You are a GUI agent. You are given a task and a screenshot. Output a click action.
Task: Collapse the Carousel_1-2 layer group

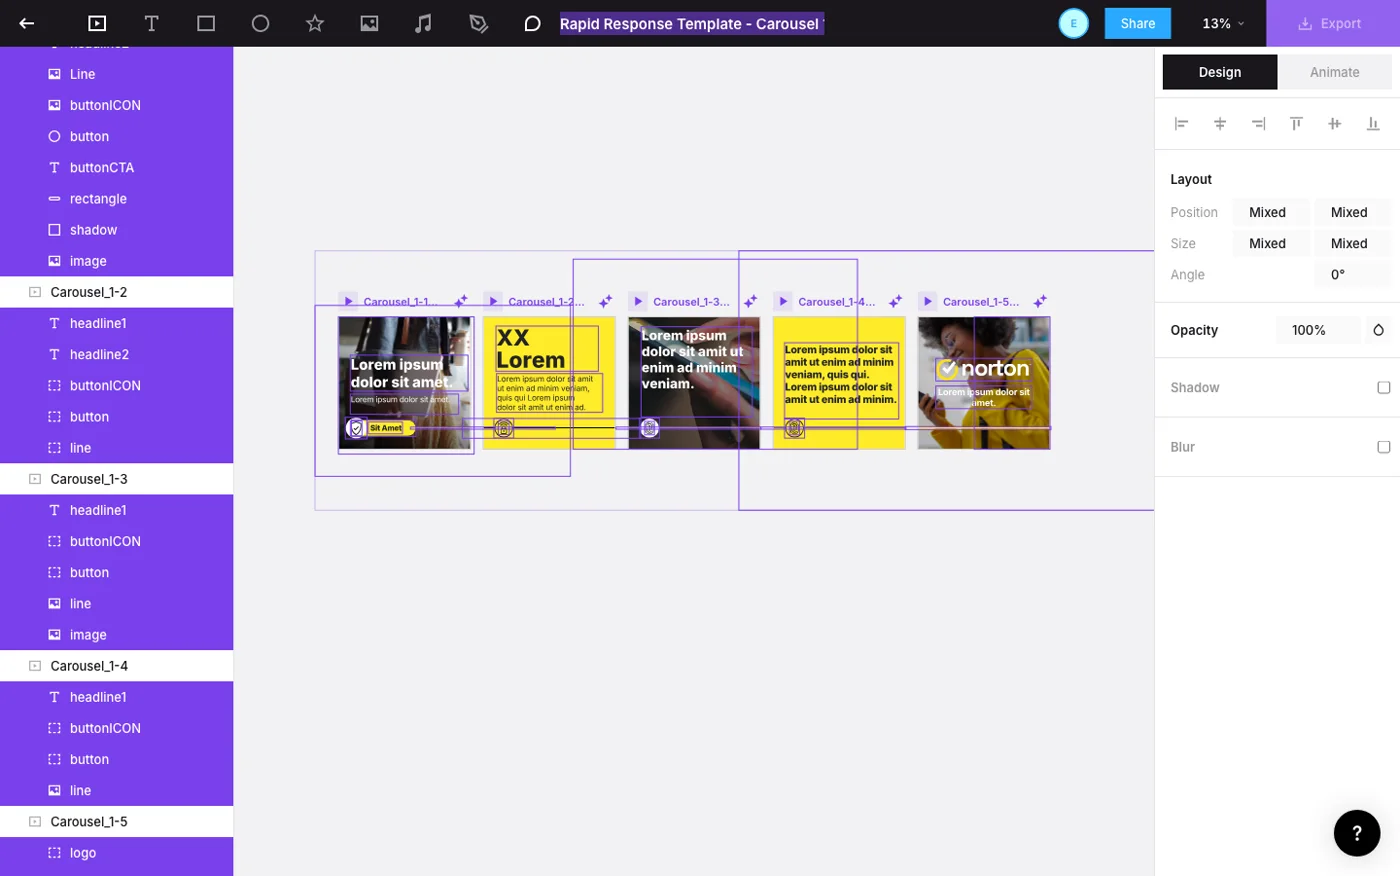click(x=35, y=292)
